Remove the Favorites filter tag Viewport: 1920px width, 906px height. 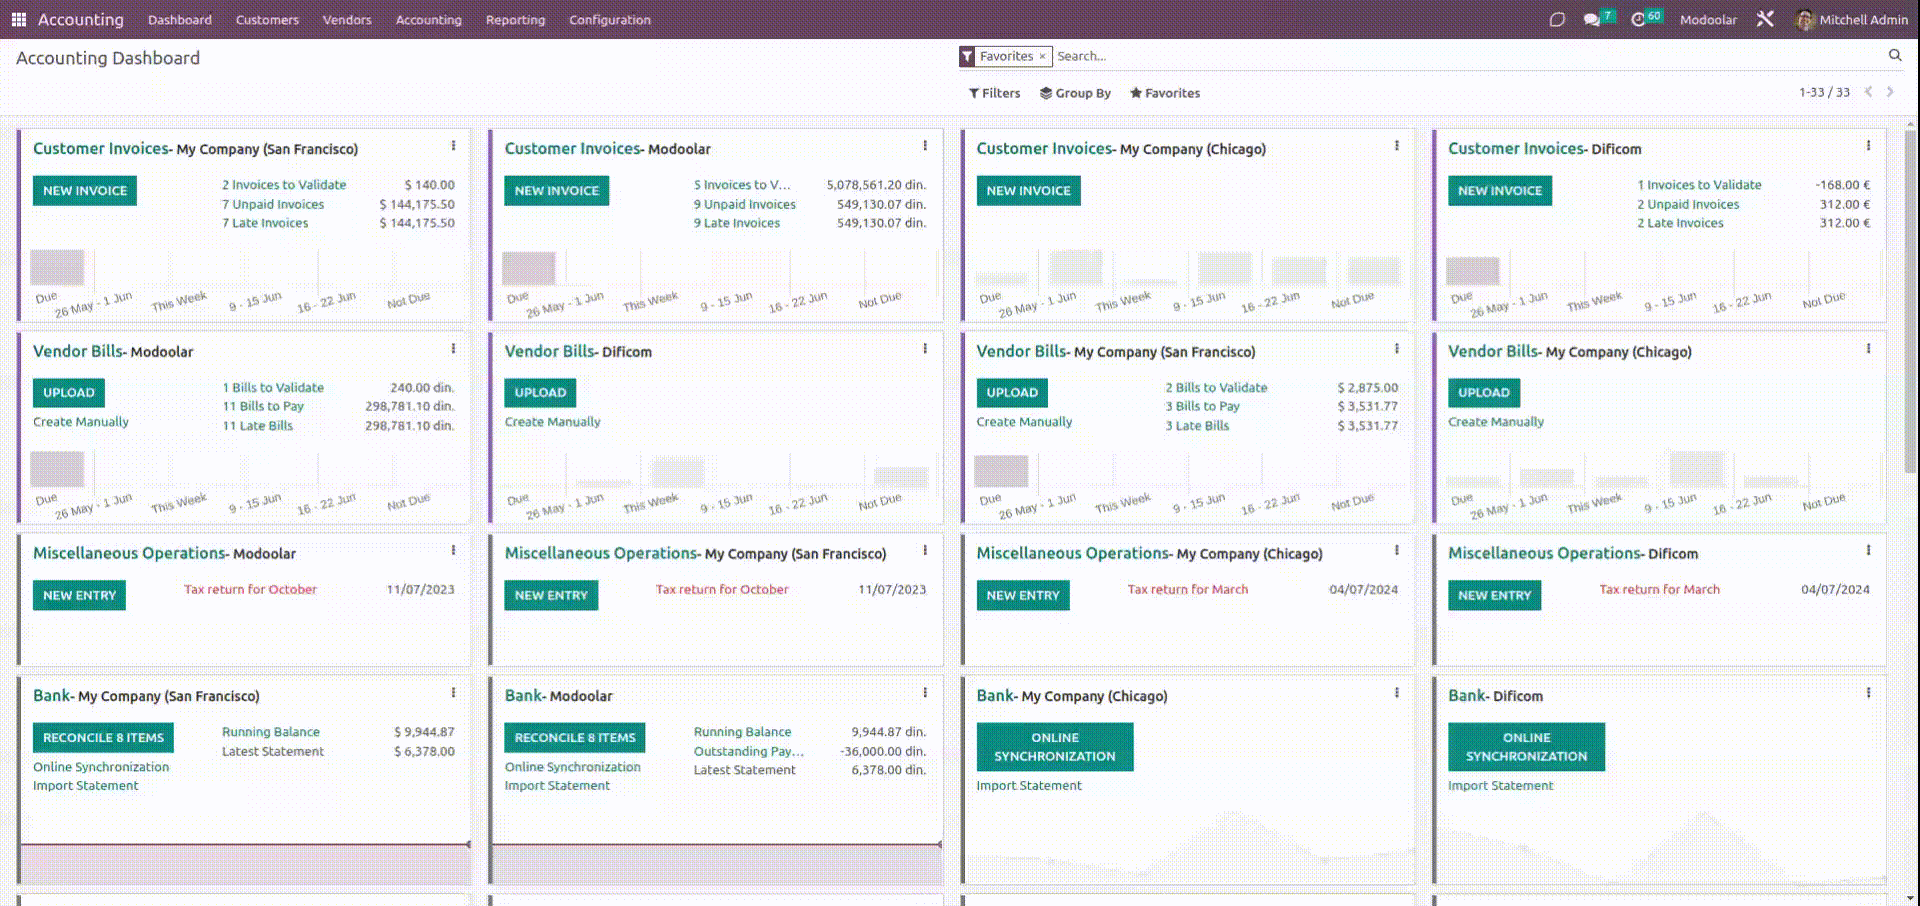pyautogui.click(x=1042, y=57)
